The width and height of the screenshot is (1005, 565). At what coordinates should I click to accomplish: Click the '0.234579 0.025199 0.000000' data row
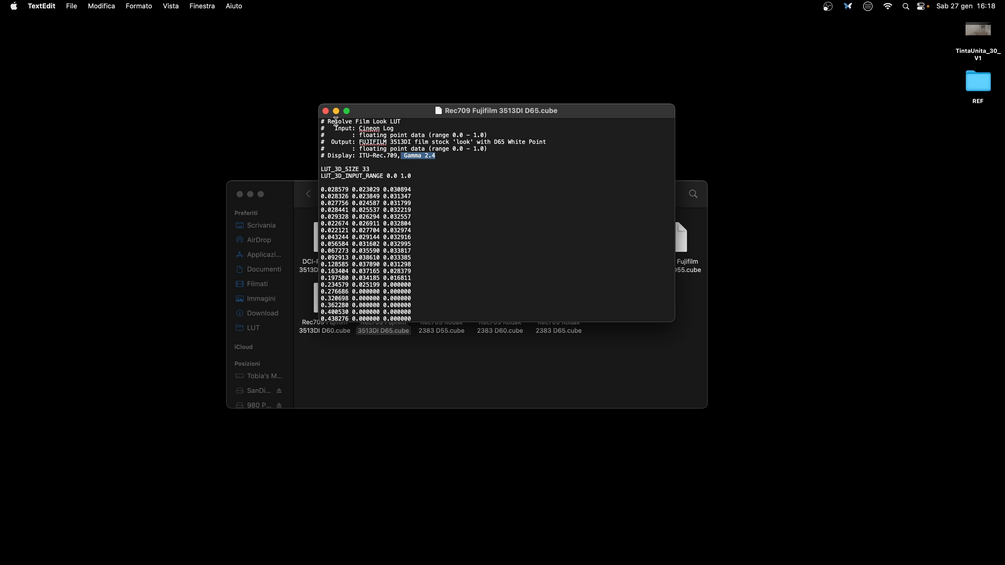pyautogui.click(x=366, y=284)
